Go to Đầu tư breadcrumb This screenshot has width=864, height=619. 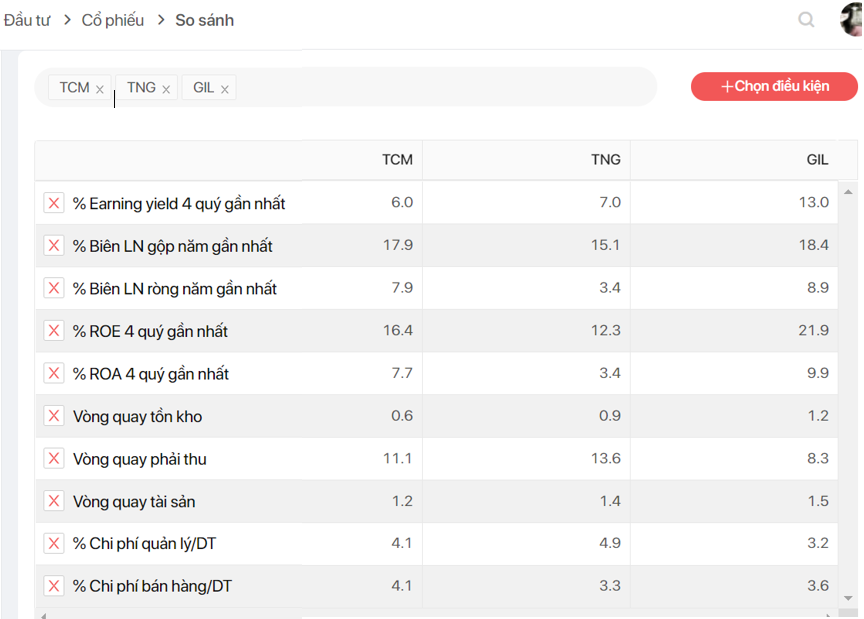pyautogui.click(x=27, y=20)
